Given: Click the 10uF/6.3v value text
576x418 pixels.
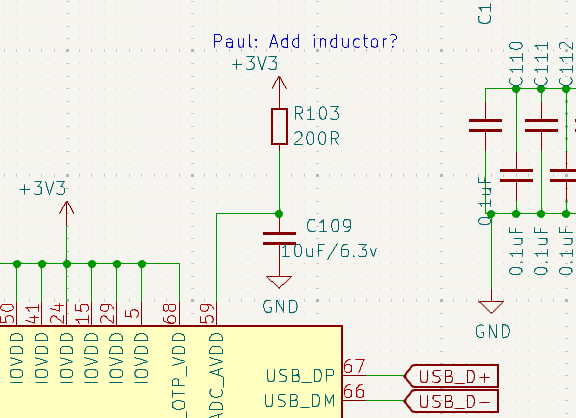Looking at the screenshot, I should (329, 251).
